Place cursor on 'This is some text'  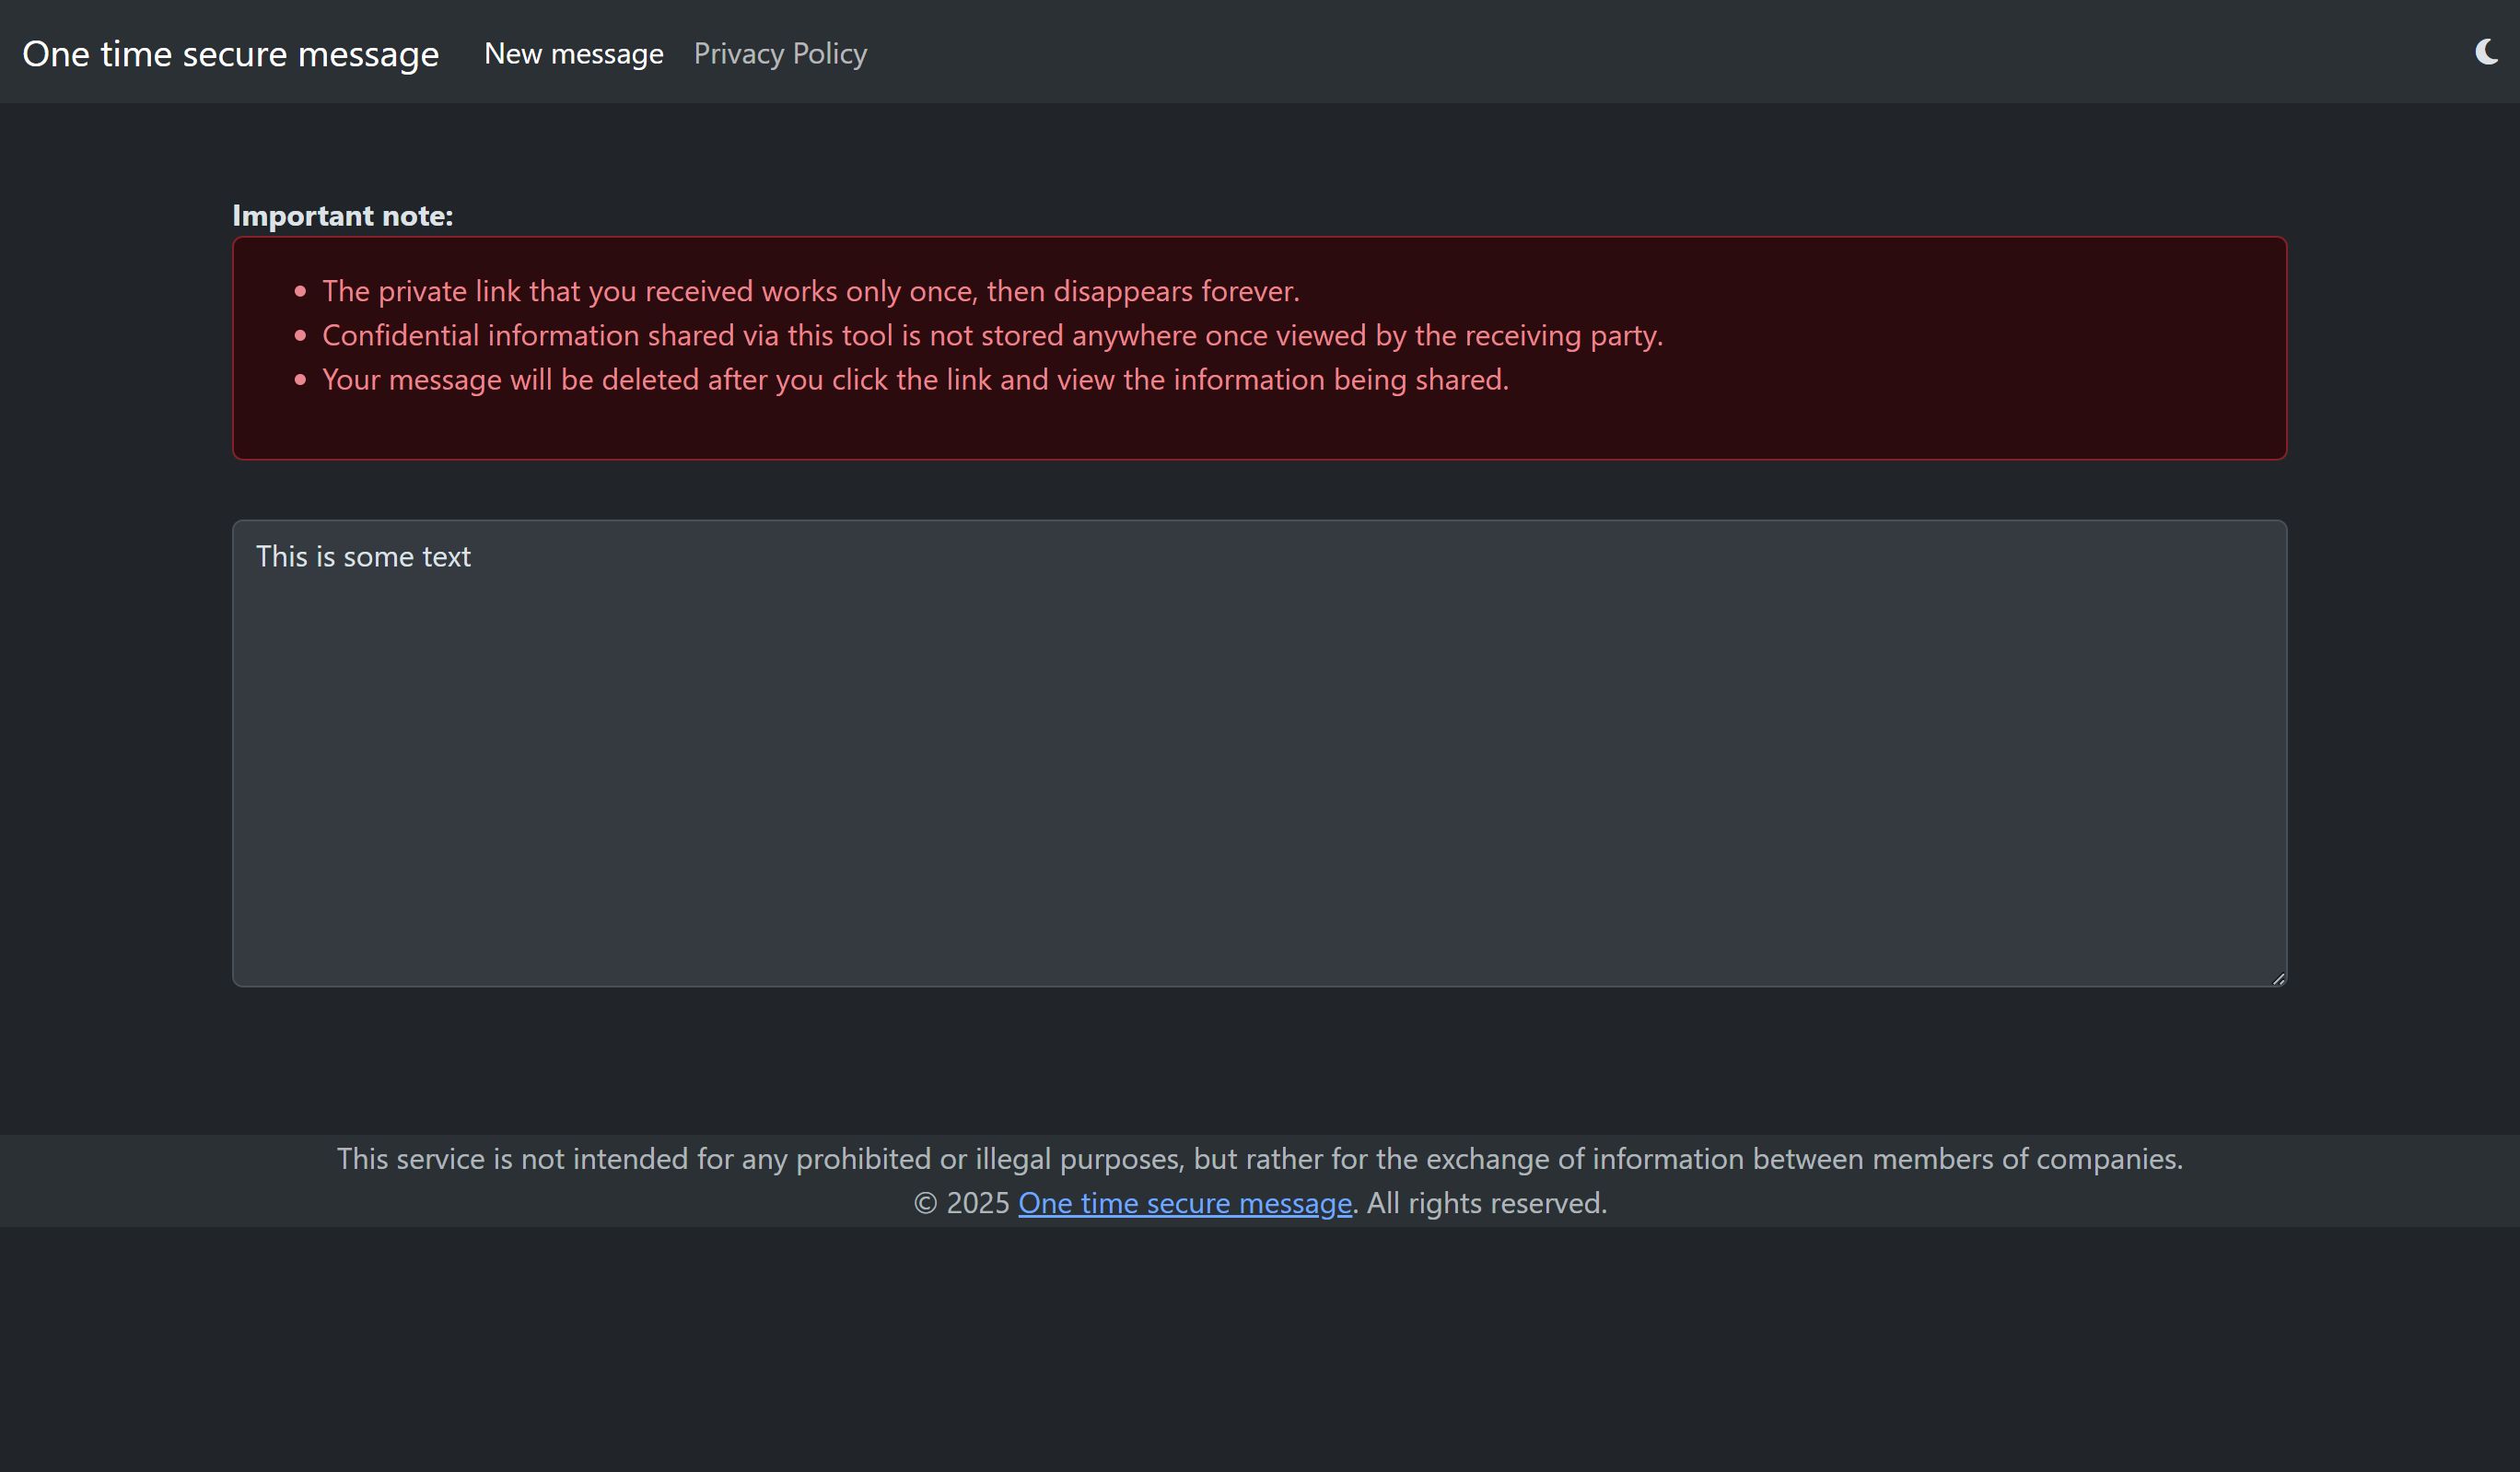click(363, 557)
